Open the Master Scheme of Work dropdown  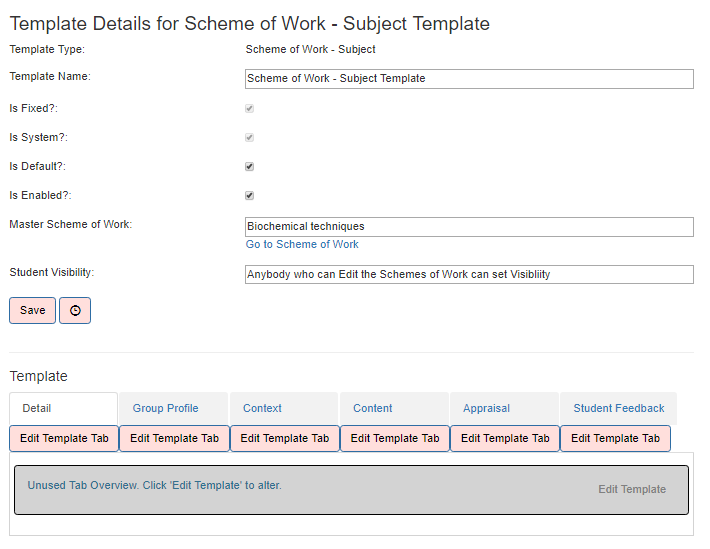coord(469,226)
